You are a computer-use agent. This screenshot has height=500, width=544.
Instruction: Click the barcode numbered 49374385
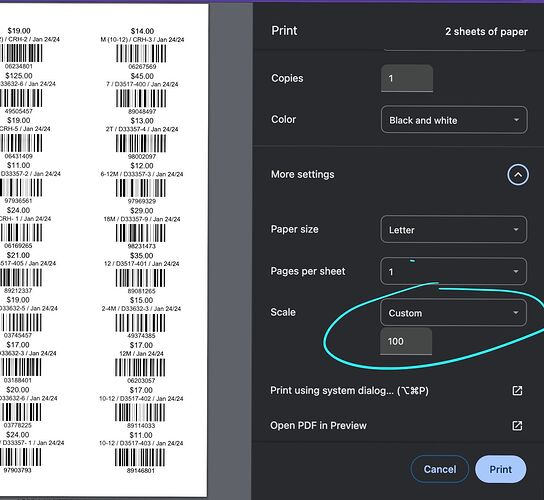click(141, 323)
